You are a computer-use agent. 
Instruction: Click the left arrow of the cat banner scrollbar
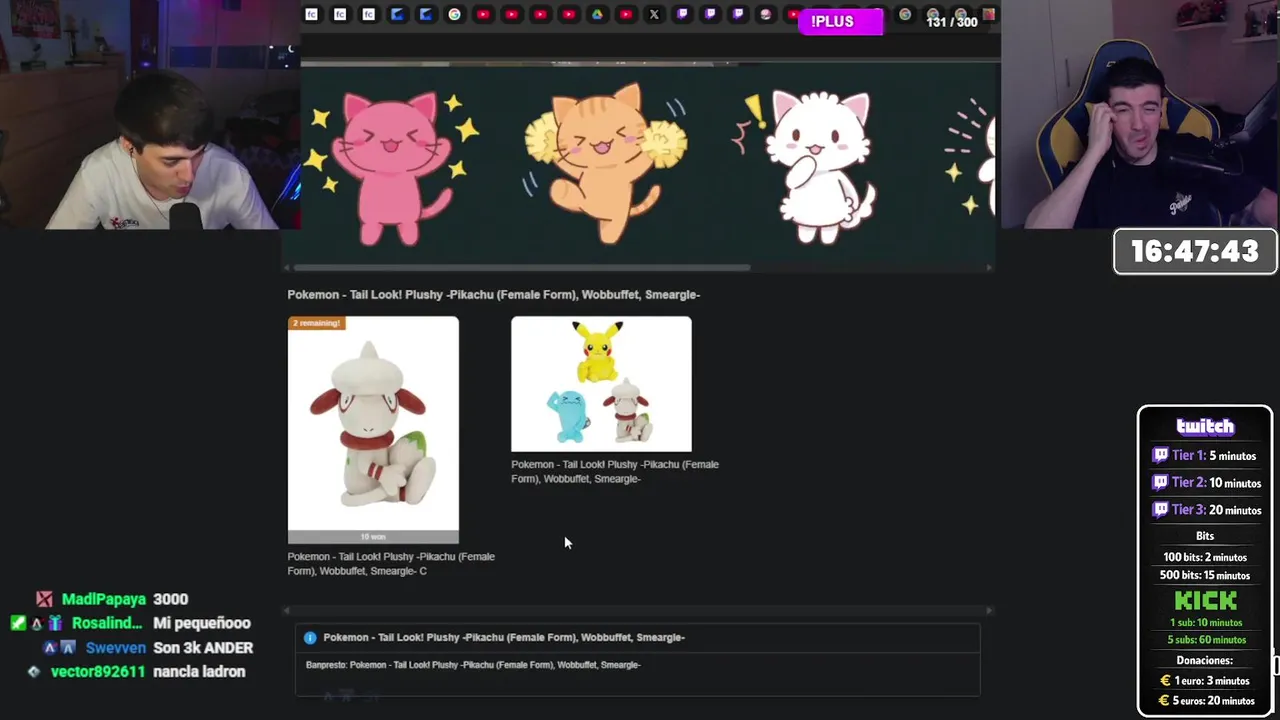288,267
